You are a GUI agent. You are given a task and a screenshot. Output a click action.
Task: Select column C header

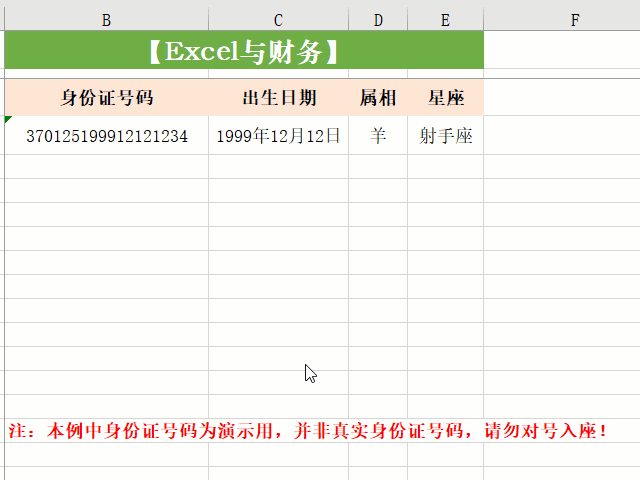(x=278, y=19)
